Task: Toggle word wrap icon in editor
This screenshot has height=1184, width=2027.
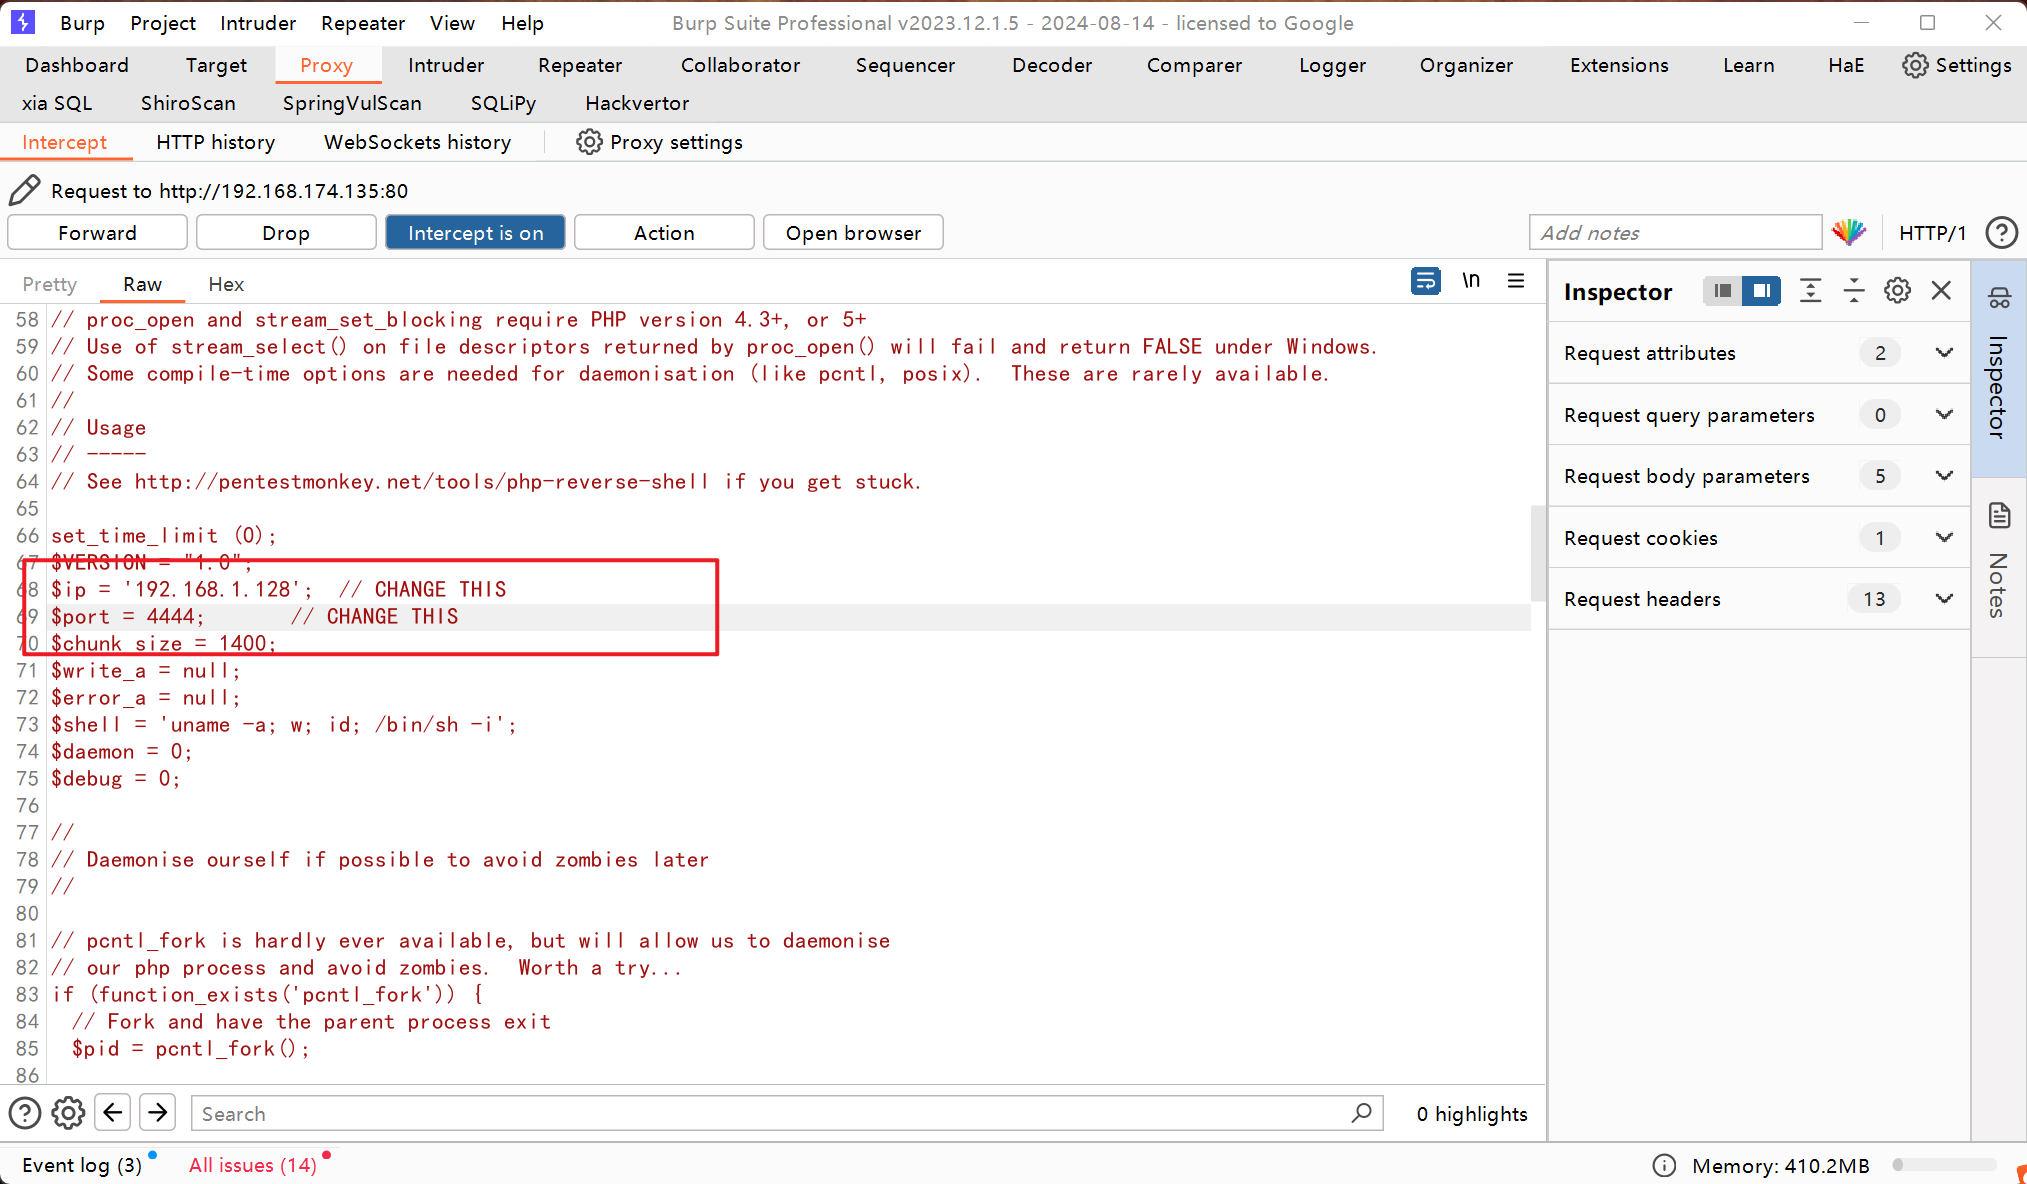Action: [1426, 281]
